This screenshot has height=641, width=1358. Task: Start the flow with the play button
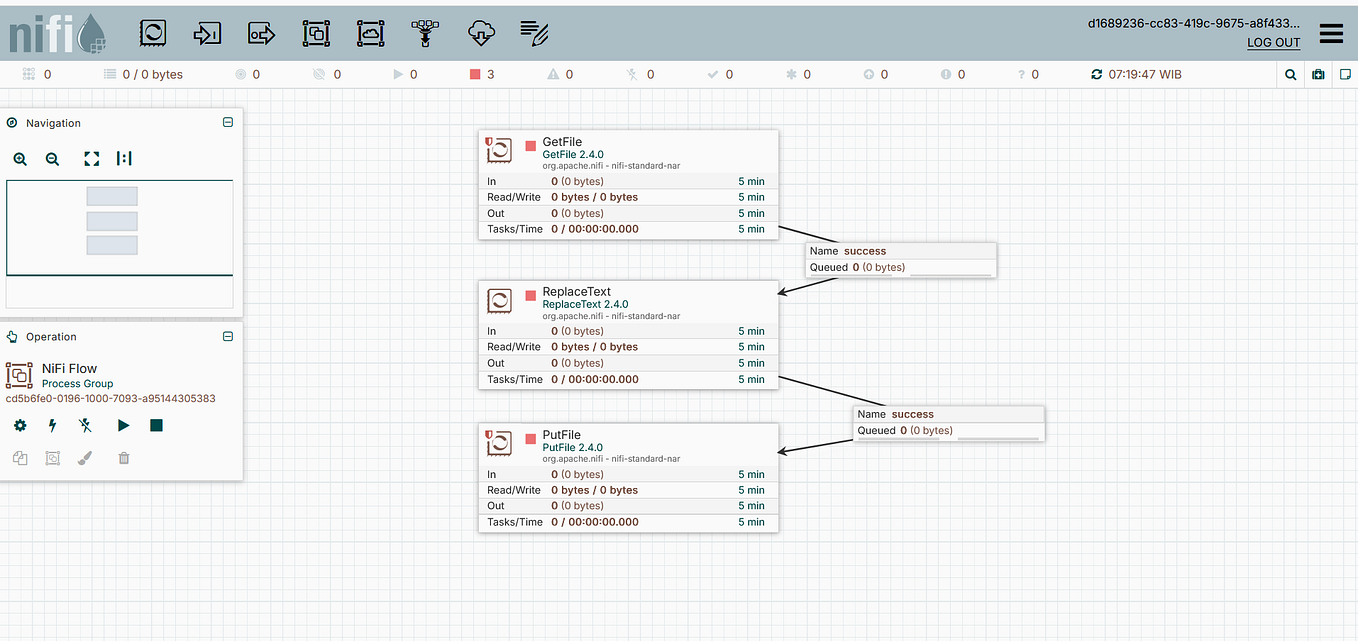(x=124, y=425)
